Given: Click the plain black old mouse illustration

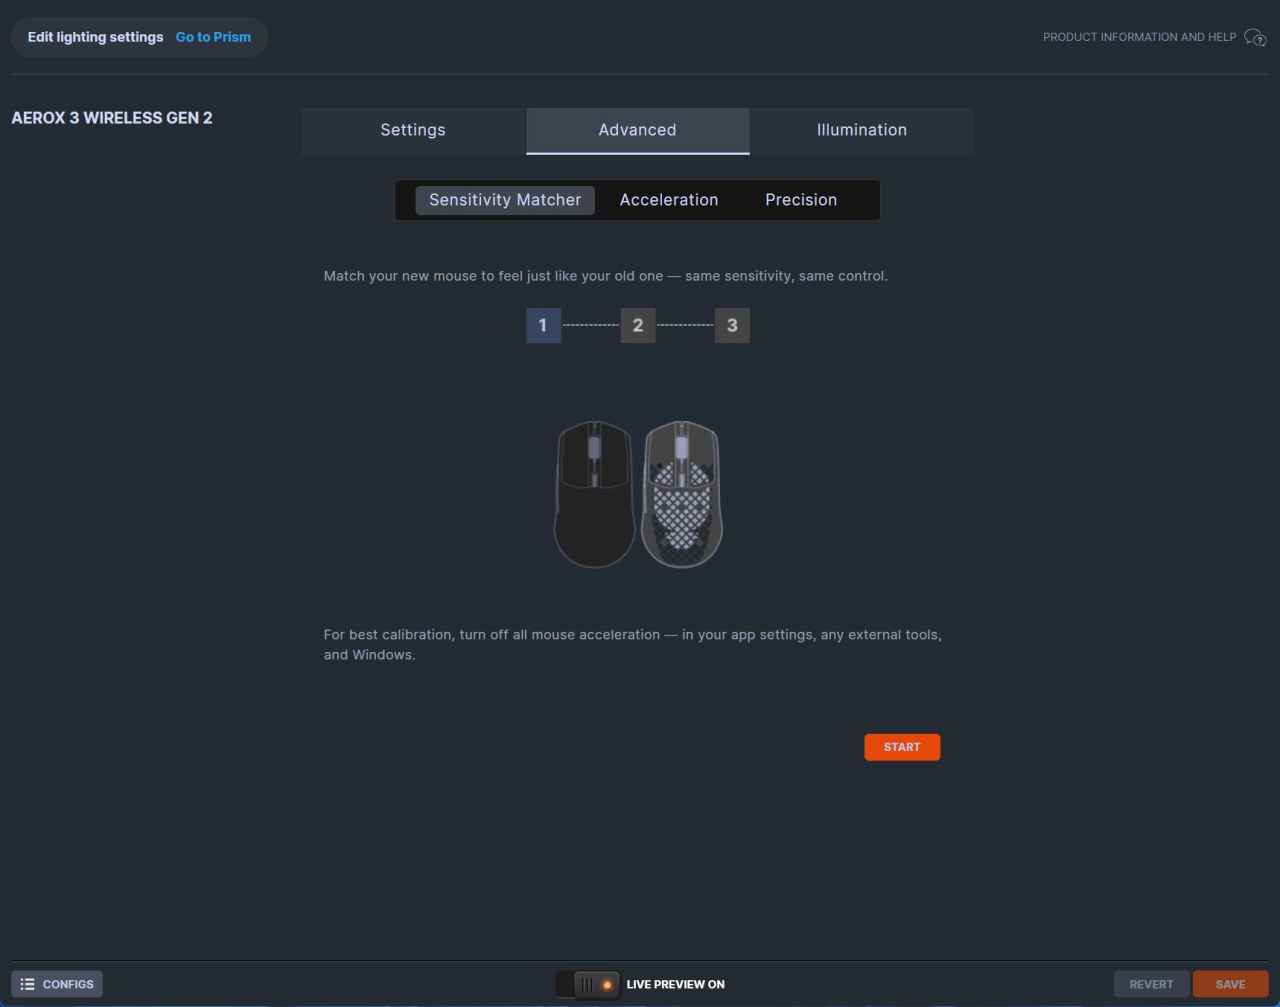Looking at the screenshot, I should 594,494.
